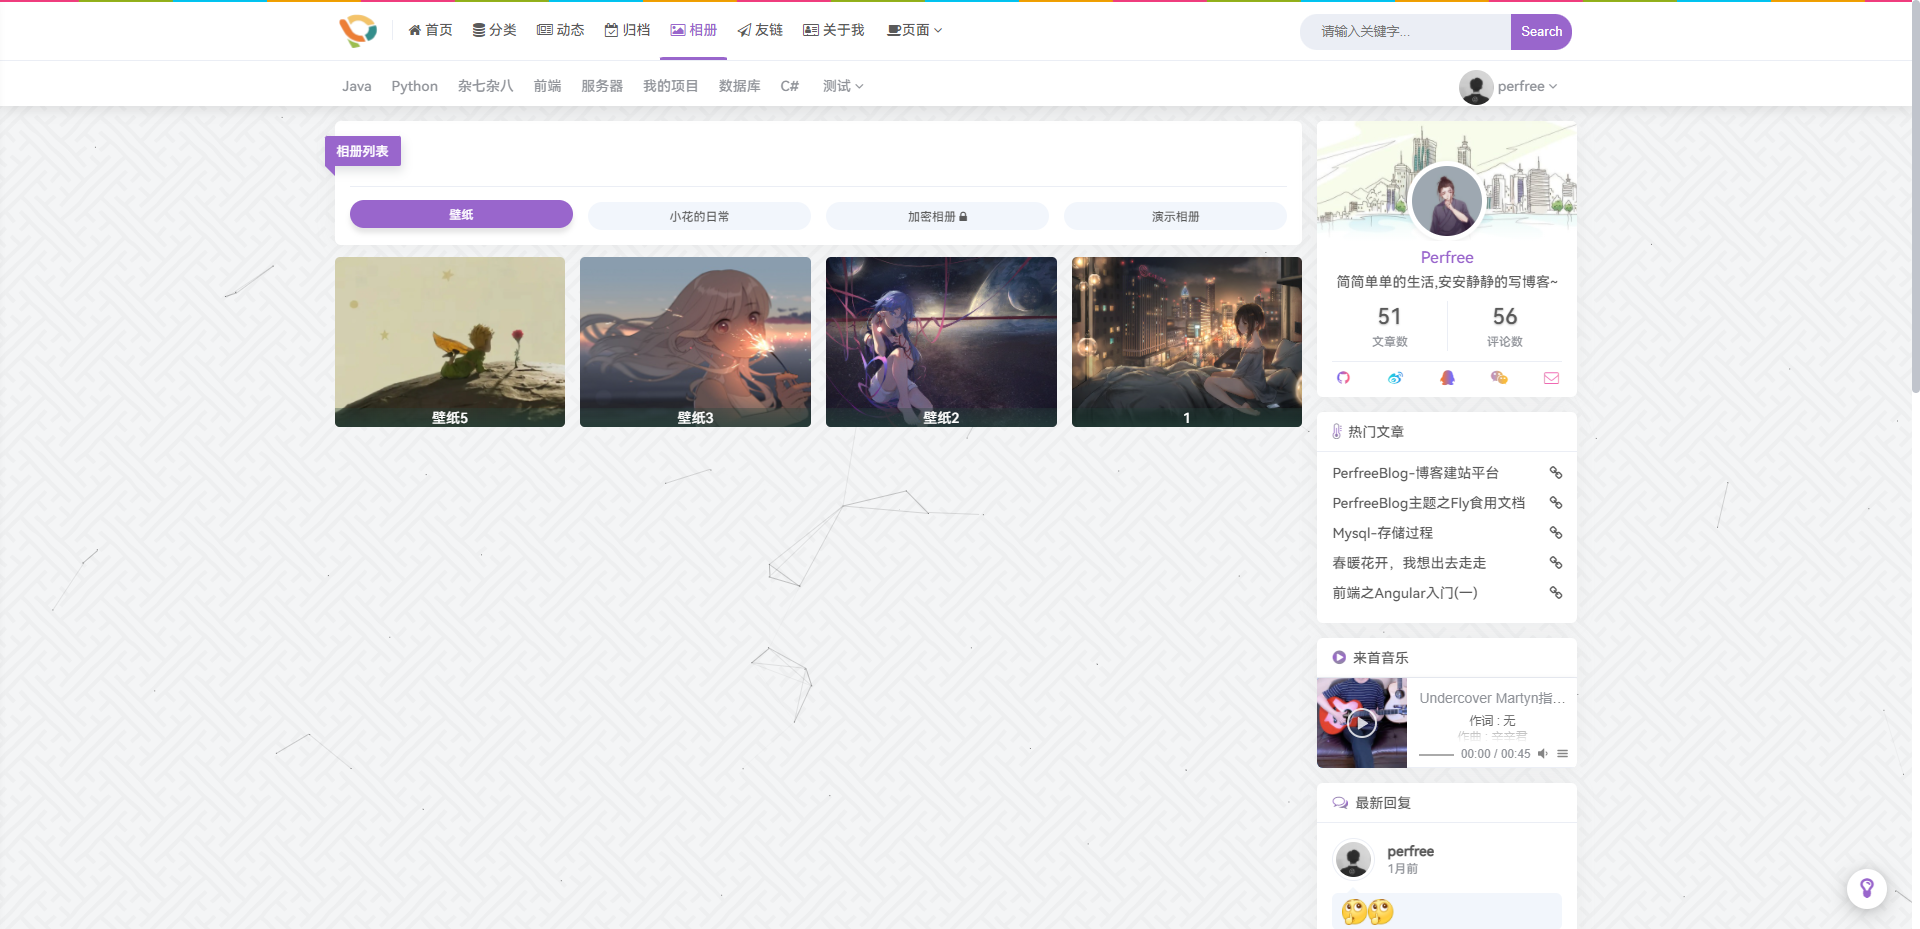Click perfree commenter avatar in 最新回复

click(1353, 859)
